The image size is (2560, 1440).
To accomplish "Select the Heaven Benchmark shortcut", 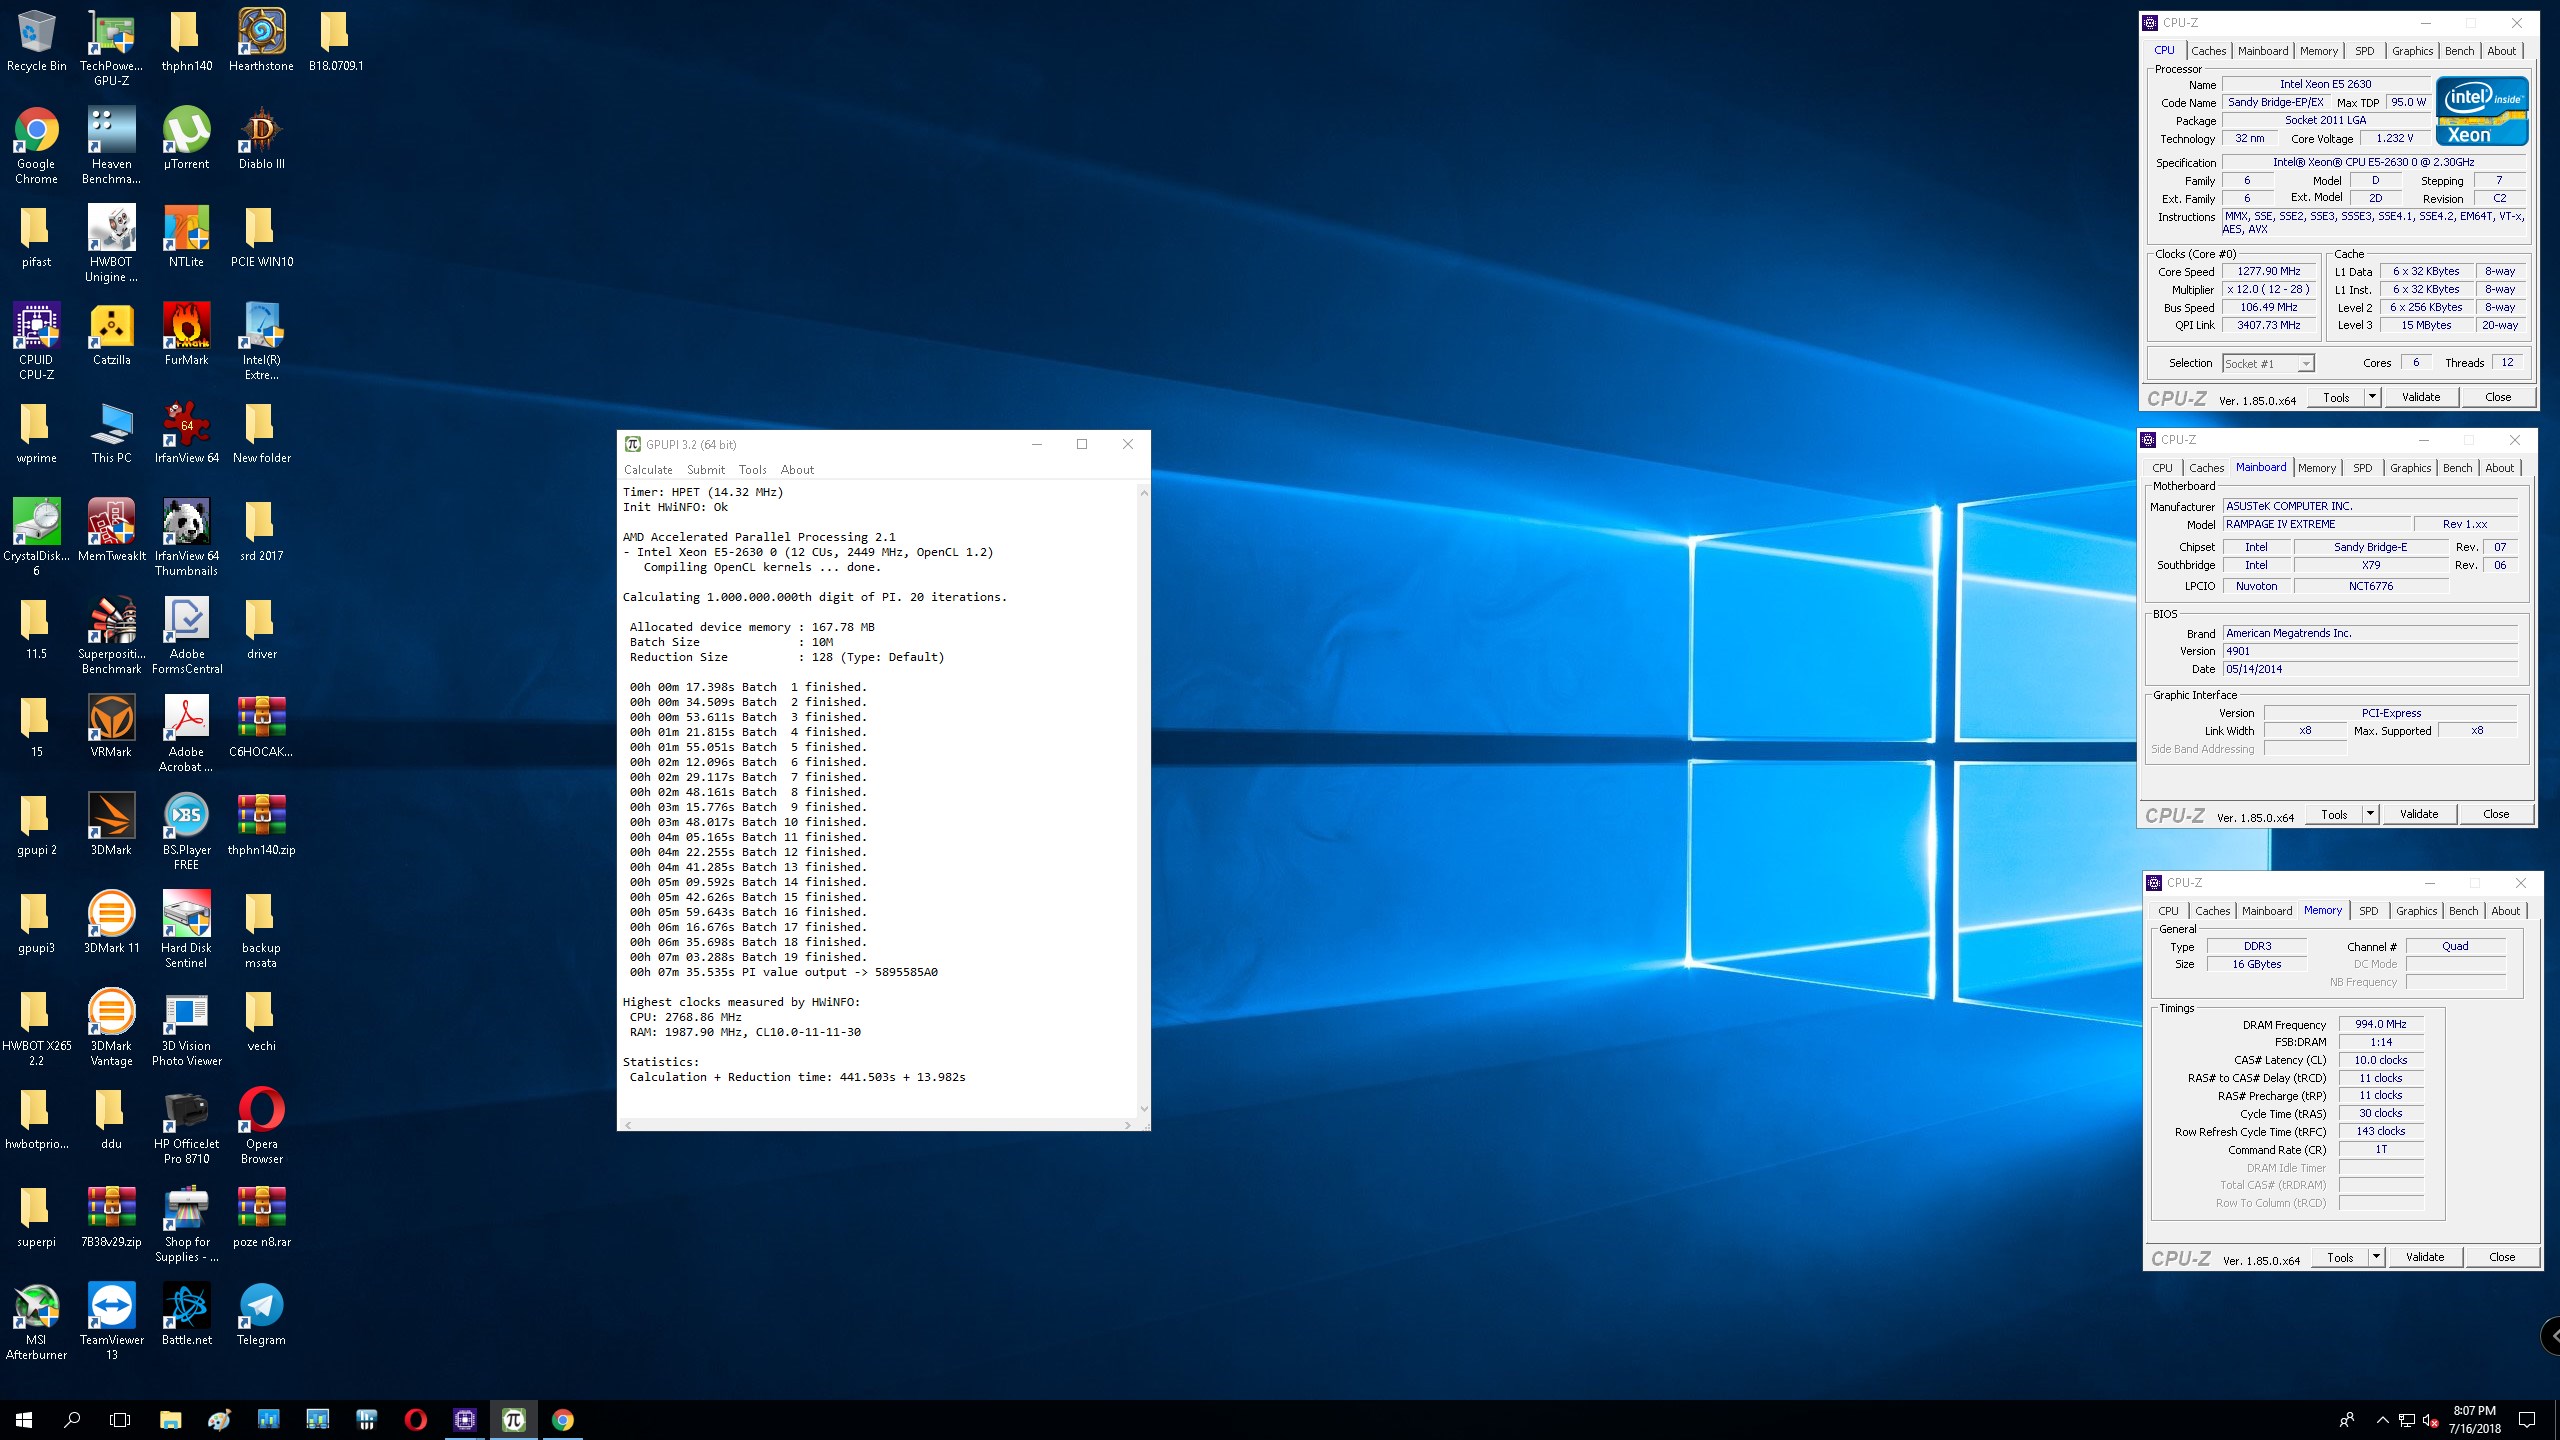I will point(111,145).
